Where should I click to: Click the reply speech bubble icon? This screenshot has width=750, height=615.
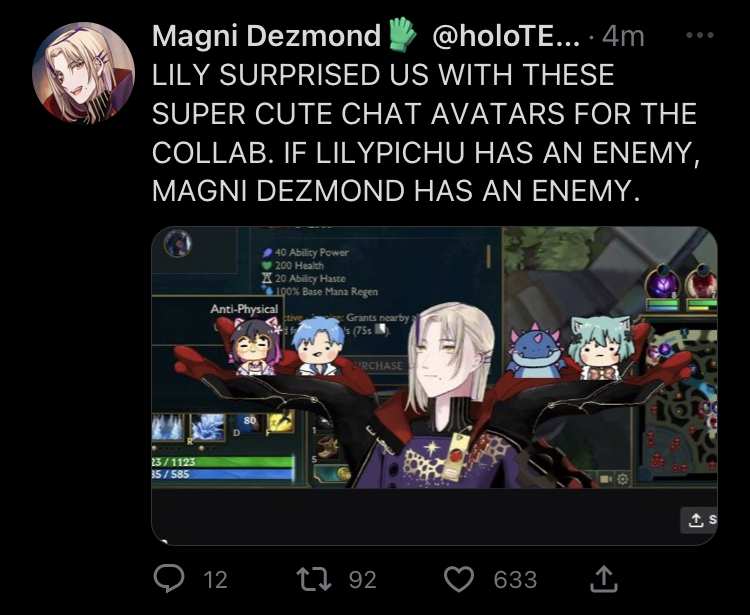(x=169, y=579)
